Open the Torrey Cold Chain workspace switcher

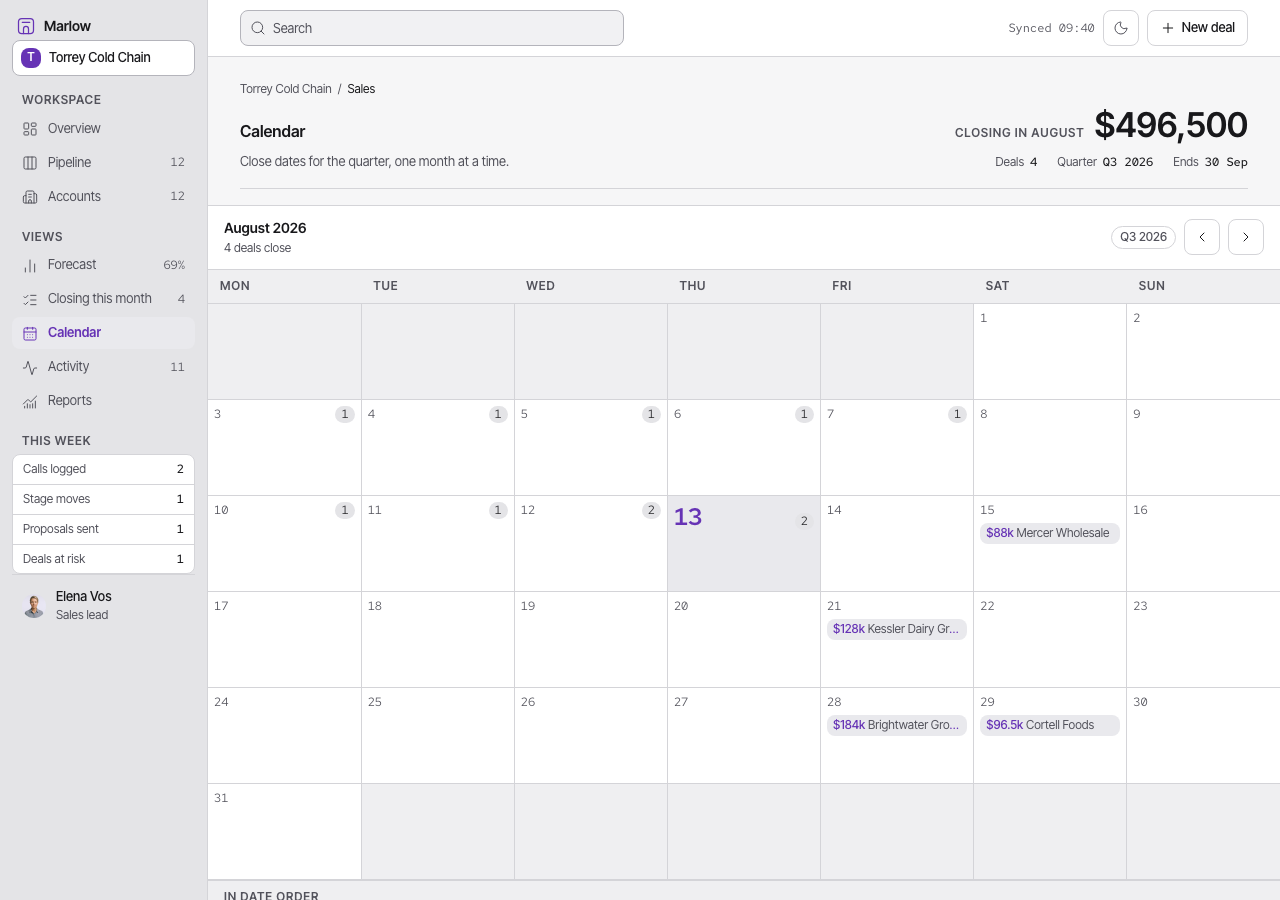[x=103, y=58]
